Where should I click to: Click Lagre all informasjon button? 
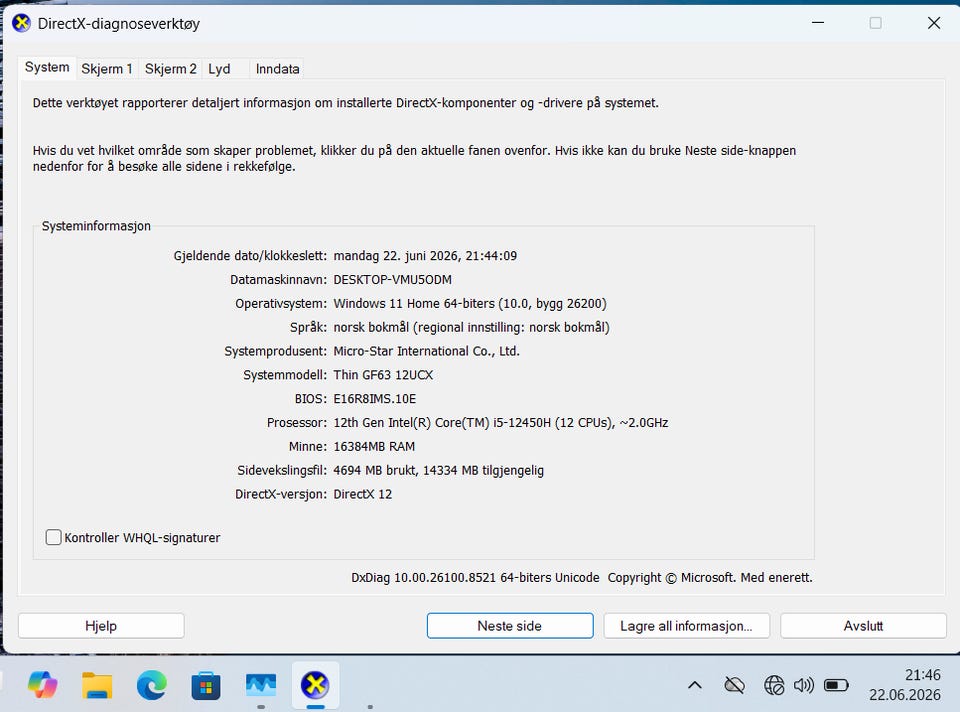click(x=686, y=626)
